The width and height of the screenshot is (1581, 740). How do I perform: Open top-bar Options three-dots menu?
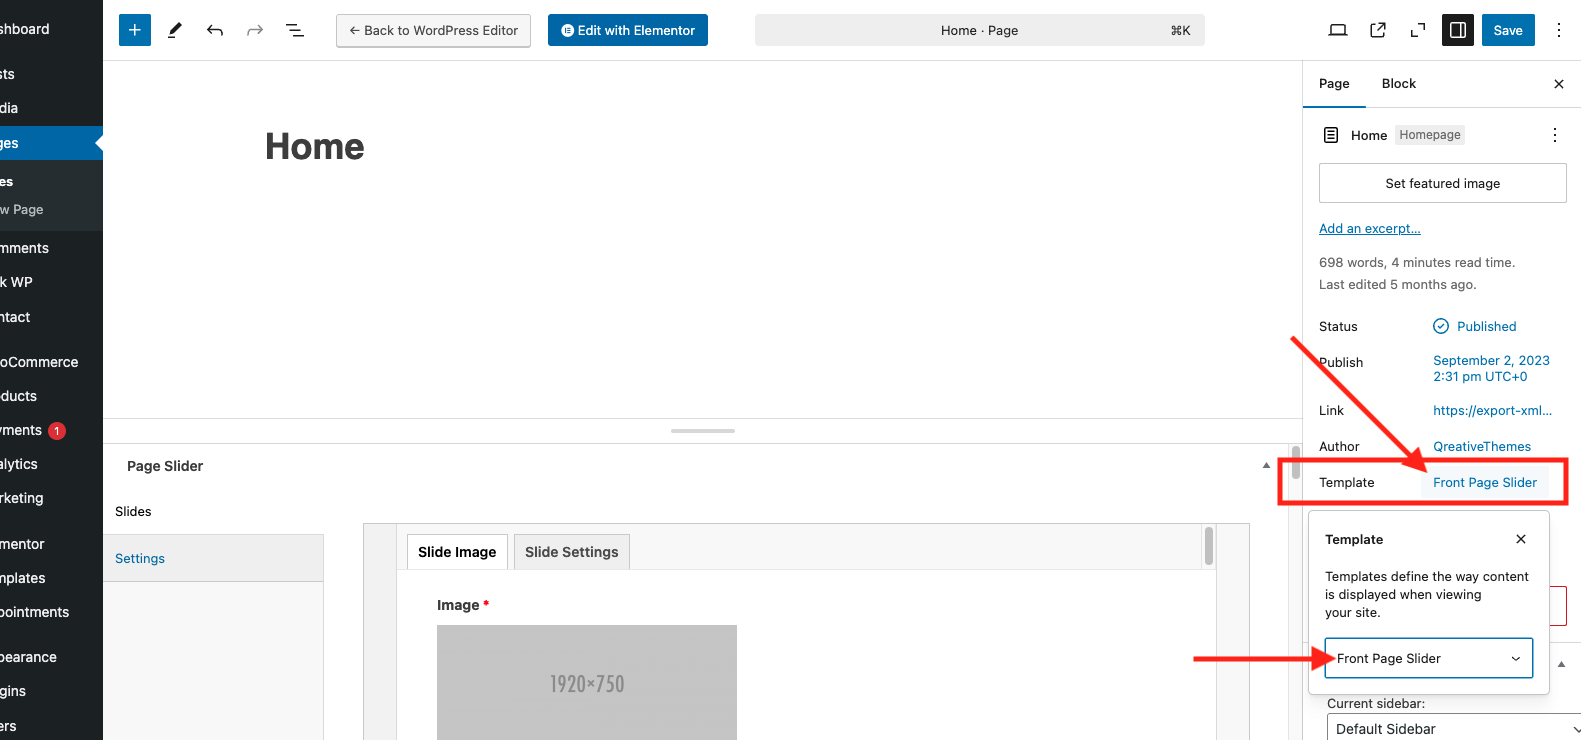tap(1558, 30)
